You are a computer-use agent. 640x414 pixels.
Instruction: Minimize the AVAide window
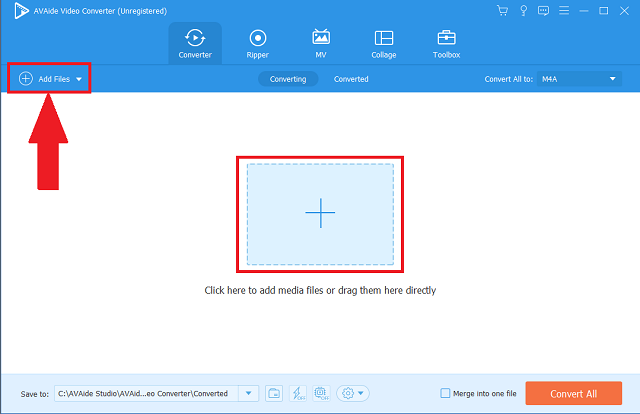coord(584,11)
